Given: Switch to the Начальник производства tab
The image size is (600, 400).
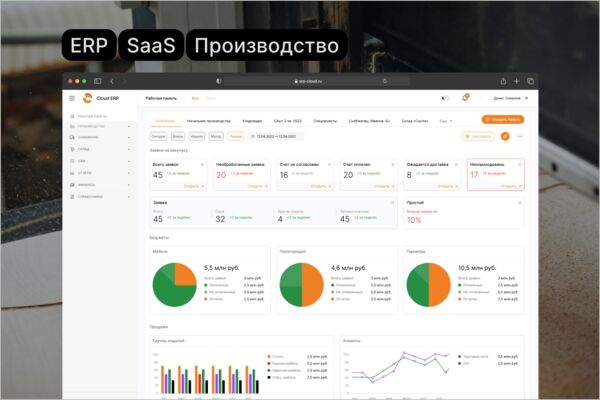Looking at the screenshot, I should 209,121.
